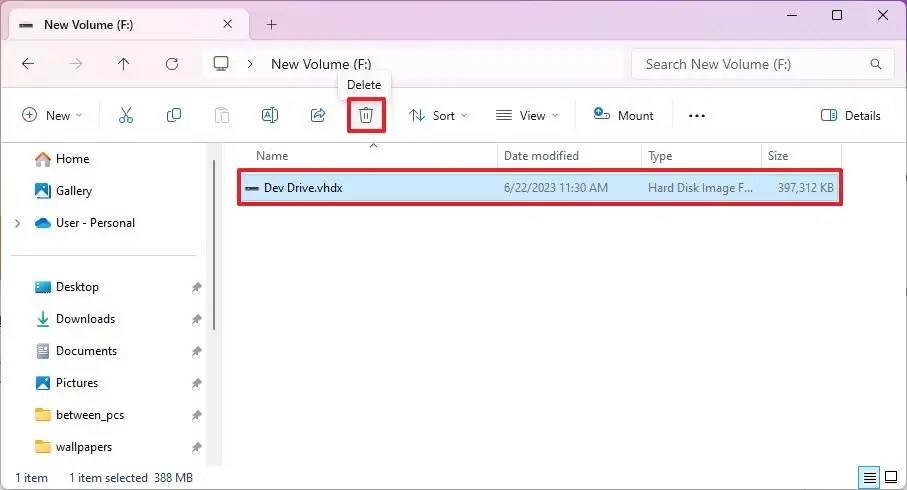Click the Share icon in toolbar
The height and width of the screenshot is (490, 907).
(318, 115)
